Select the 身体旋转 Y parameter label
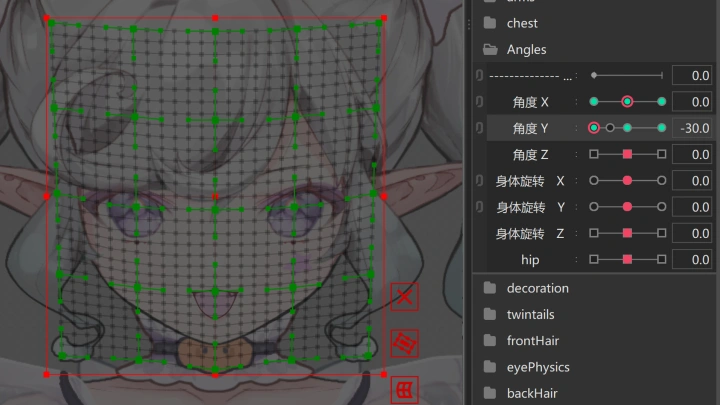The height and width of the screenshot is (405, 720). [530, 208]
